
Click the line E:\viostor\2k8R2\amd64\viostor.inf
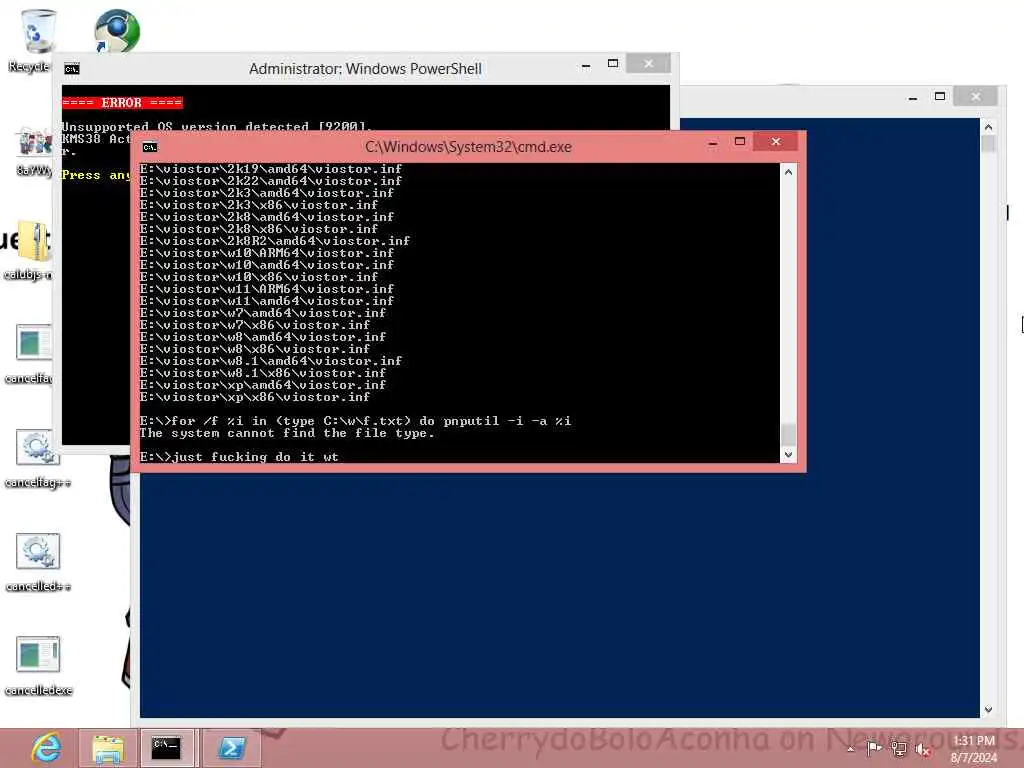pyautogui.click(x=274, y=240)
